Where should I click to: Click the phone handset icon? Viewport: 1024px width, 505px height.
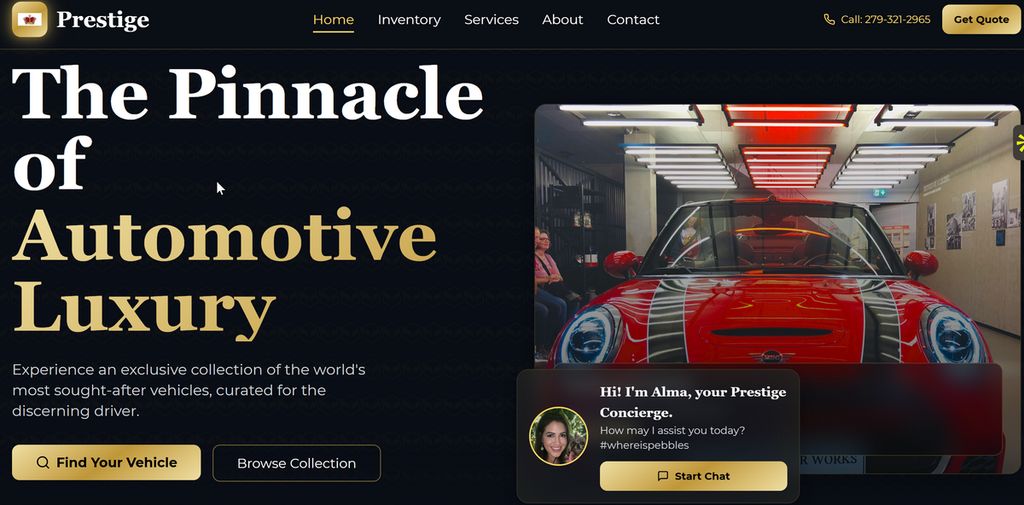pos(829,20)
